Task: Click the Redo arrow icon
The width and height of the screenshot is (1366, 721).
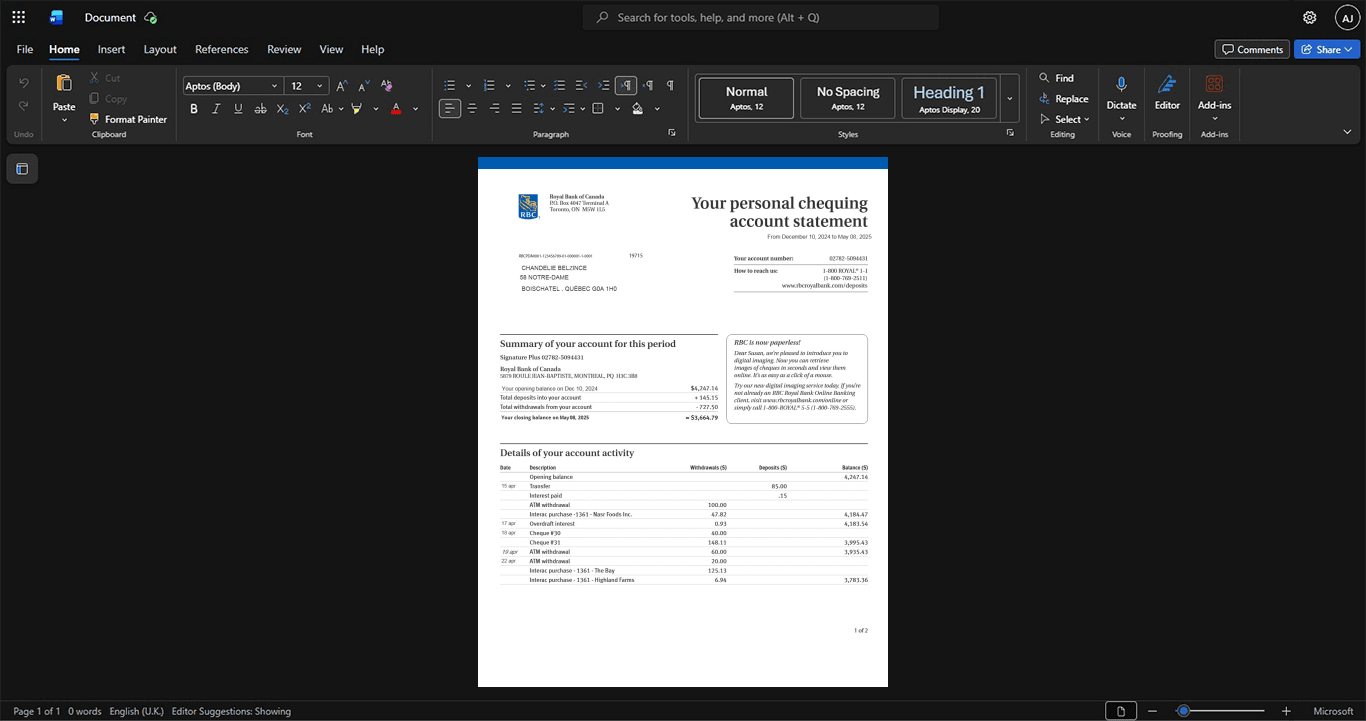Action: click(23, 106)
